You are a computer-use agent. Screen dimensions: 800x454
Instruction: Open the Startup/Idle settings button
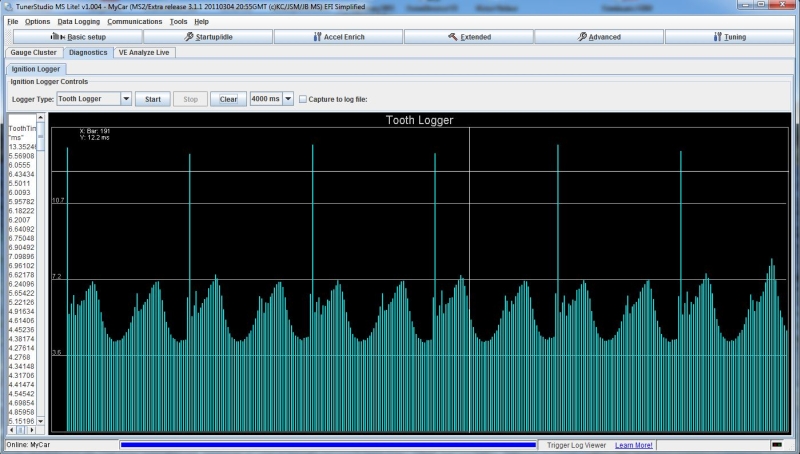tap(208, 37)
